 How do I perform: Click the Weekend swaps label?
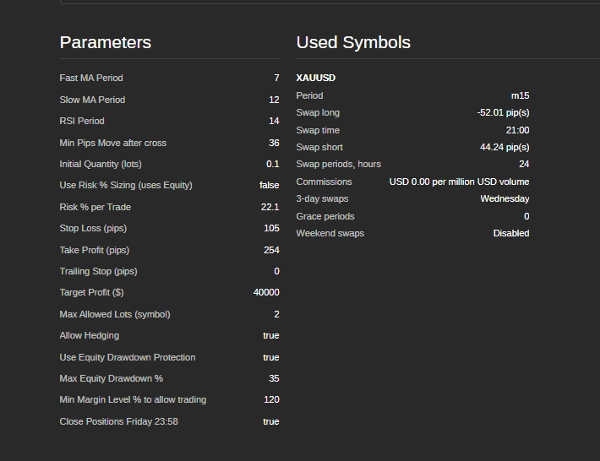tap(330, 233)
